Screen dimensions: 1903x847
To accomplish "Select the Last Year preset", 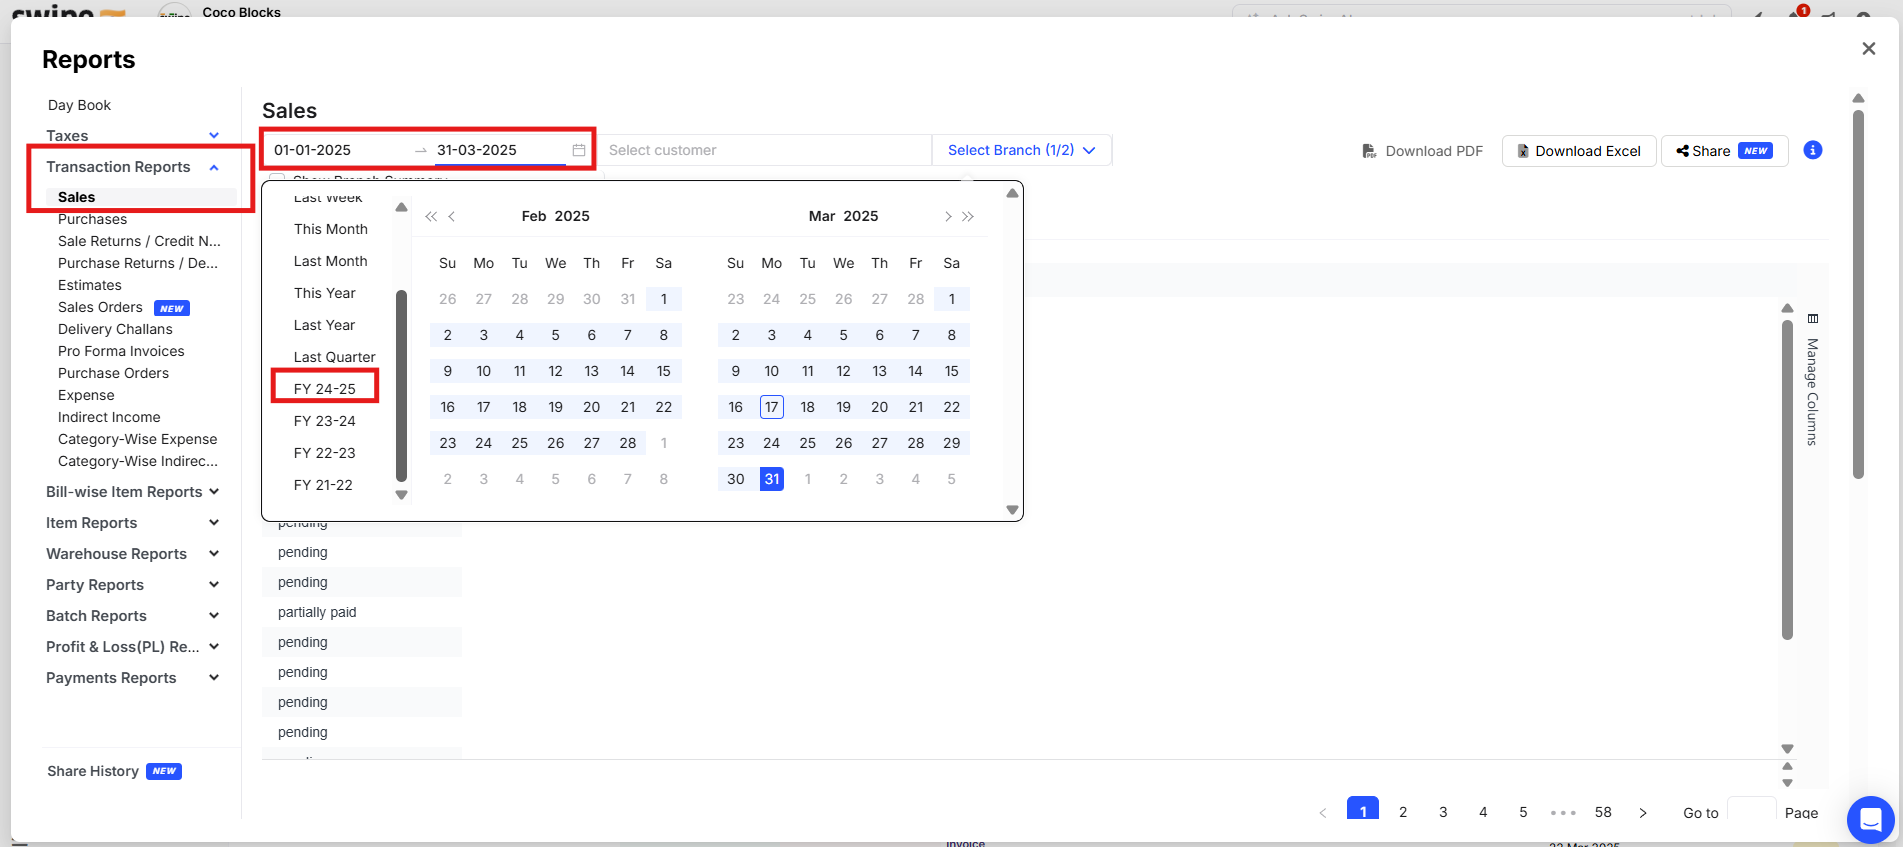I will click(325, 325).
